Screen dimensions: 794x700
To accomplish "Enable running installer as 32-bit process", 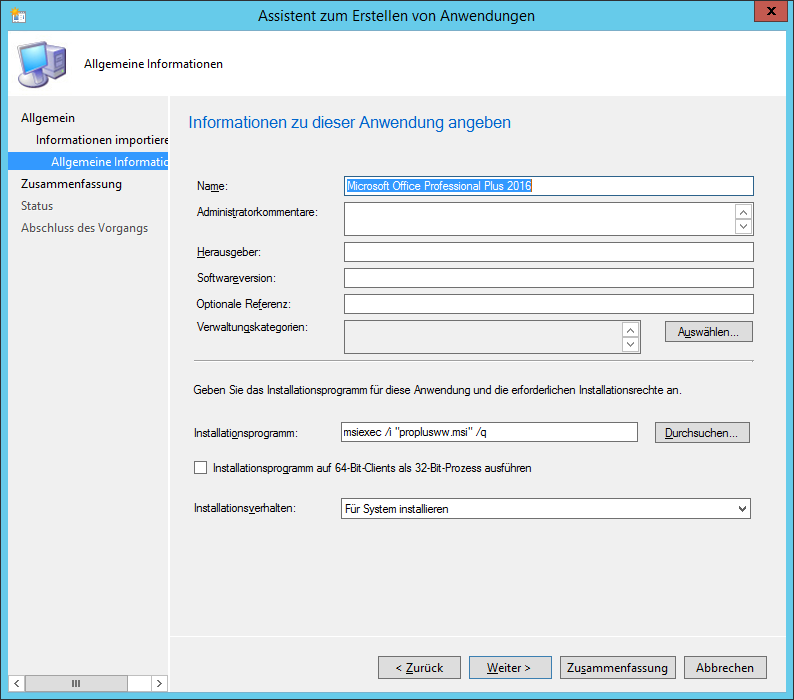I will pyautogui.click(x=201, y=467).
